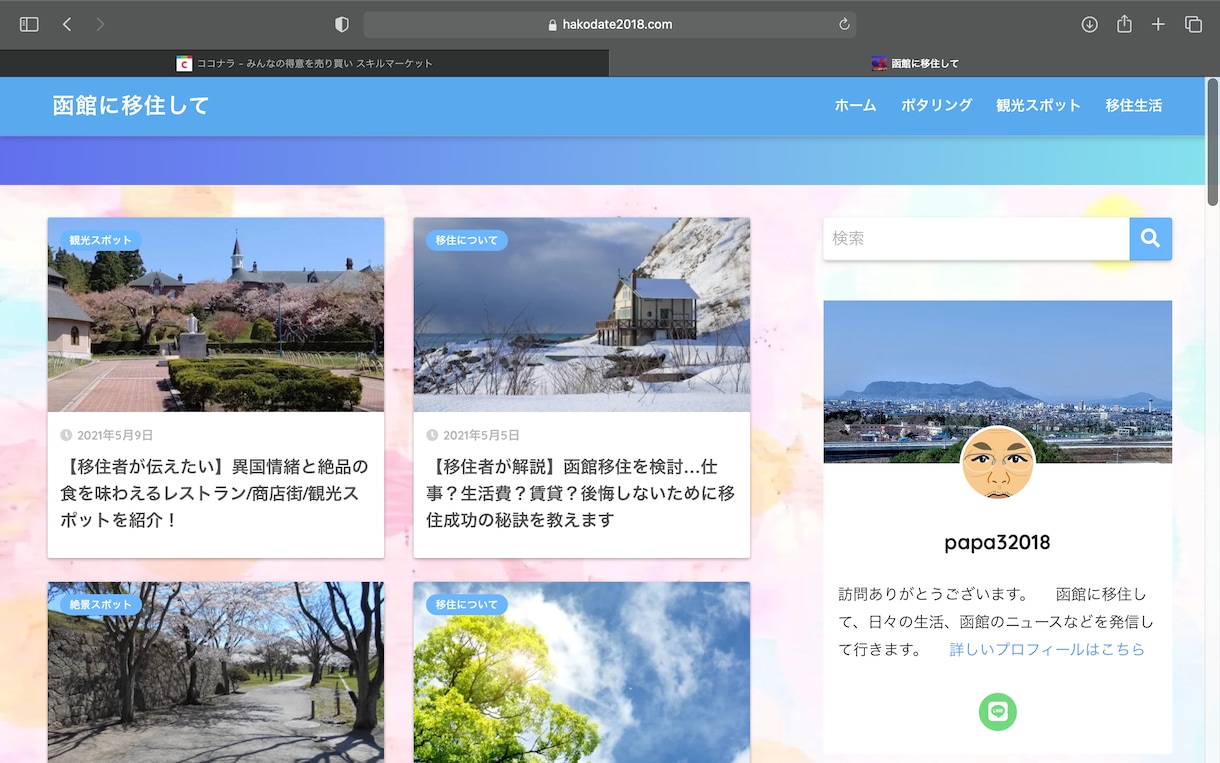The width and height of the screenshot is (1220, 763).
Task: Open the Safari share menu
Action: 1124,23
